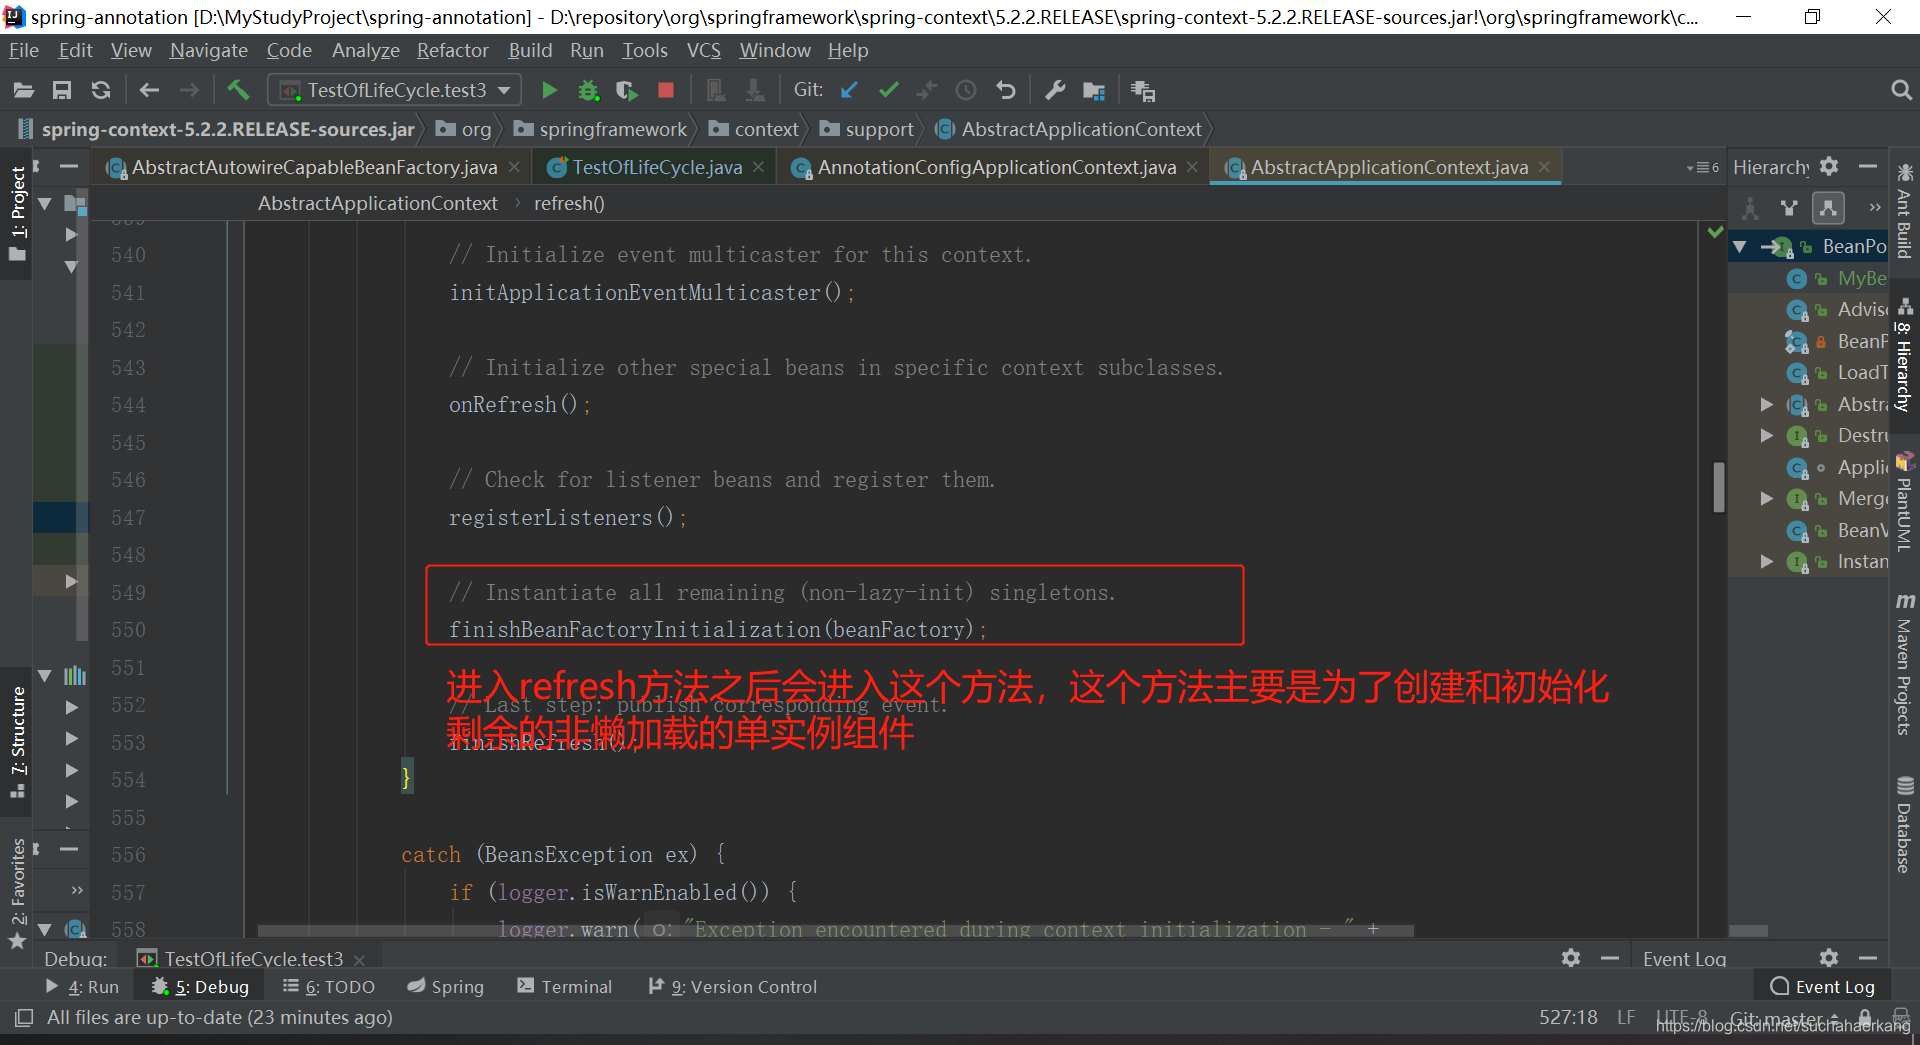The width and height of the screenshot is (1920, 1045).
Task: Open settings with the wrench icon
Action: (x=1055, y=91)
